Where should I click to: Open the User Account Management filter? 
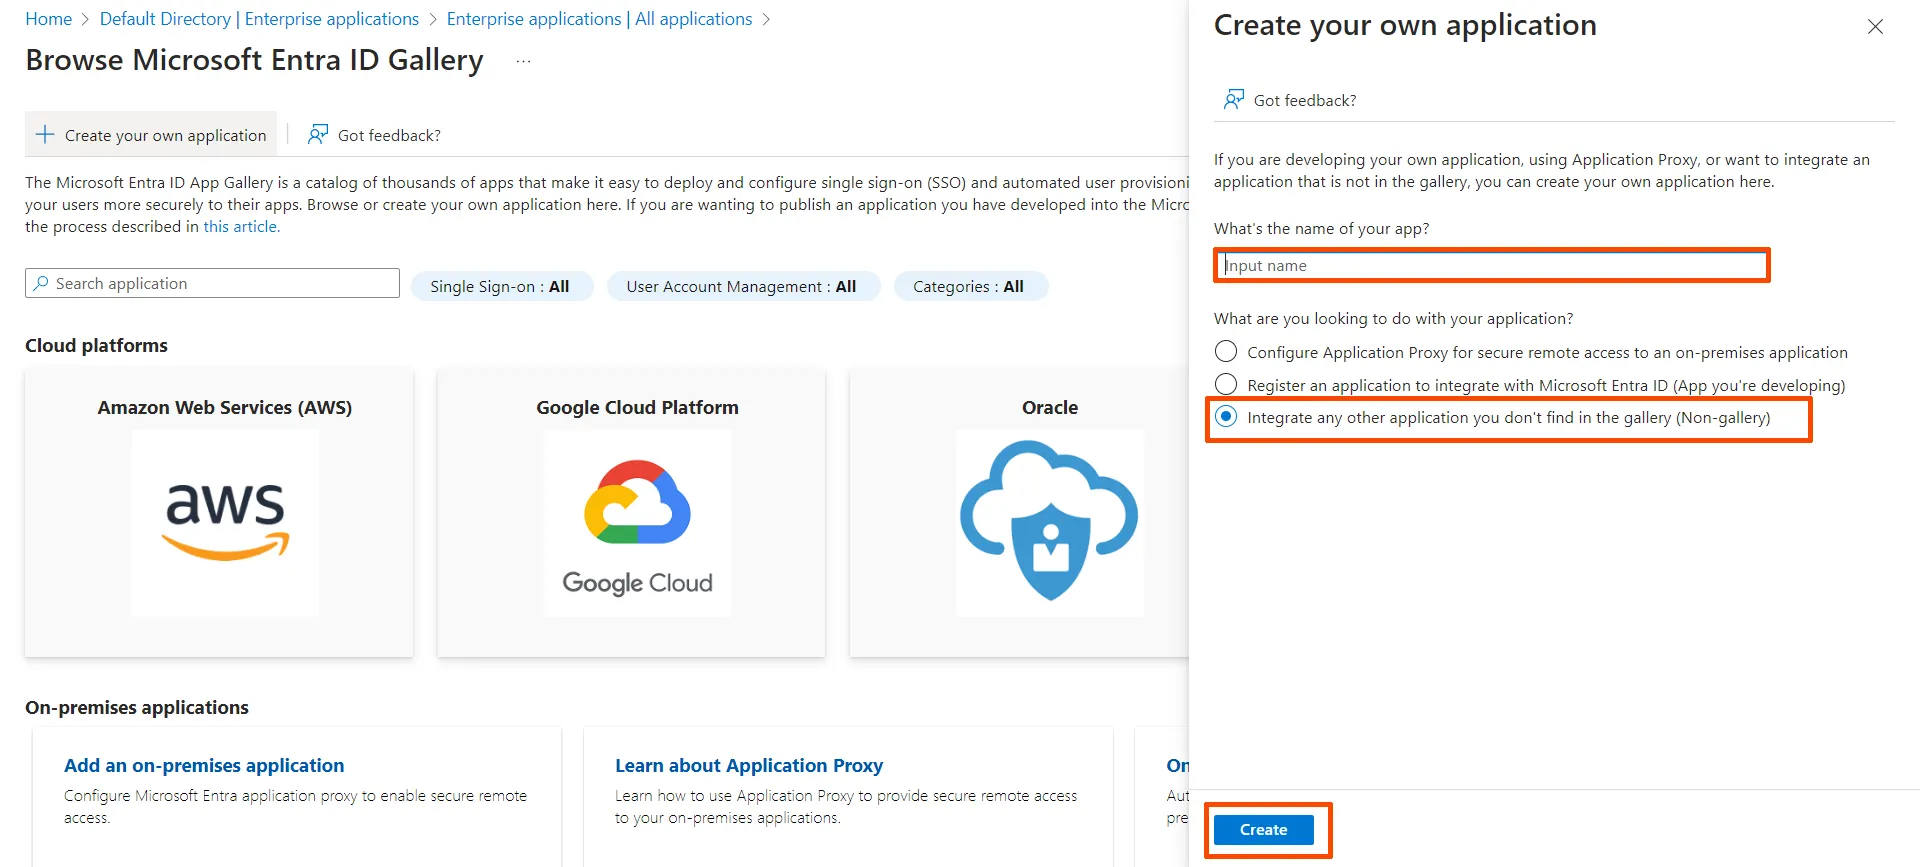(743, 286)
